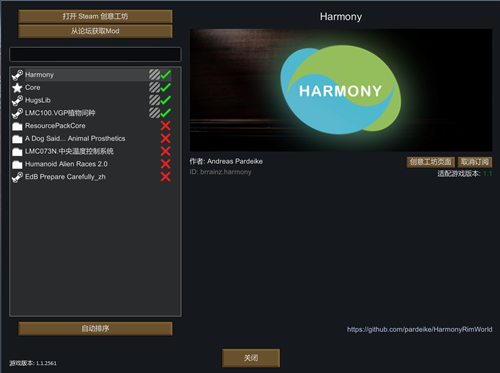
Task: Grab the striped reorder handle on Harmony row
Action: pyautogui.click(x=154, y=75)
